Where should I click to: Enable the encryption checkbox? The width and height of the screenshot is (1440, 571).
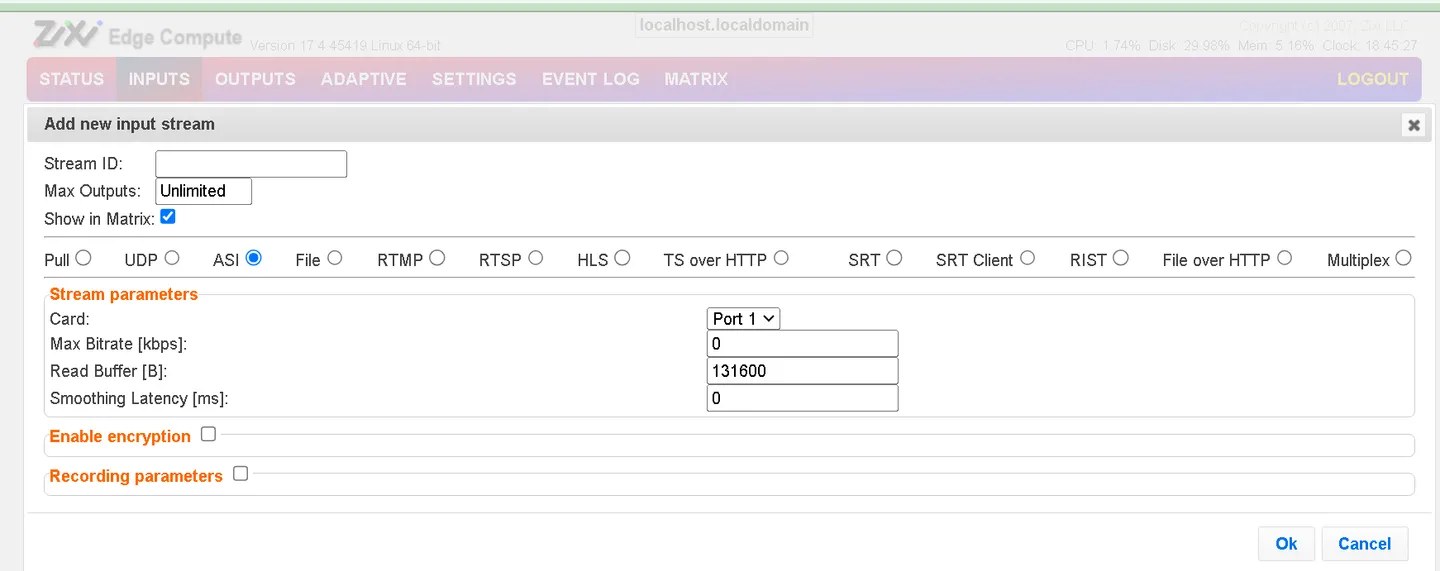[x=208, y=434]
